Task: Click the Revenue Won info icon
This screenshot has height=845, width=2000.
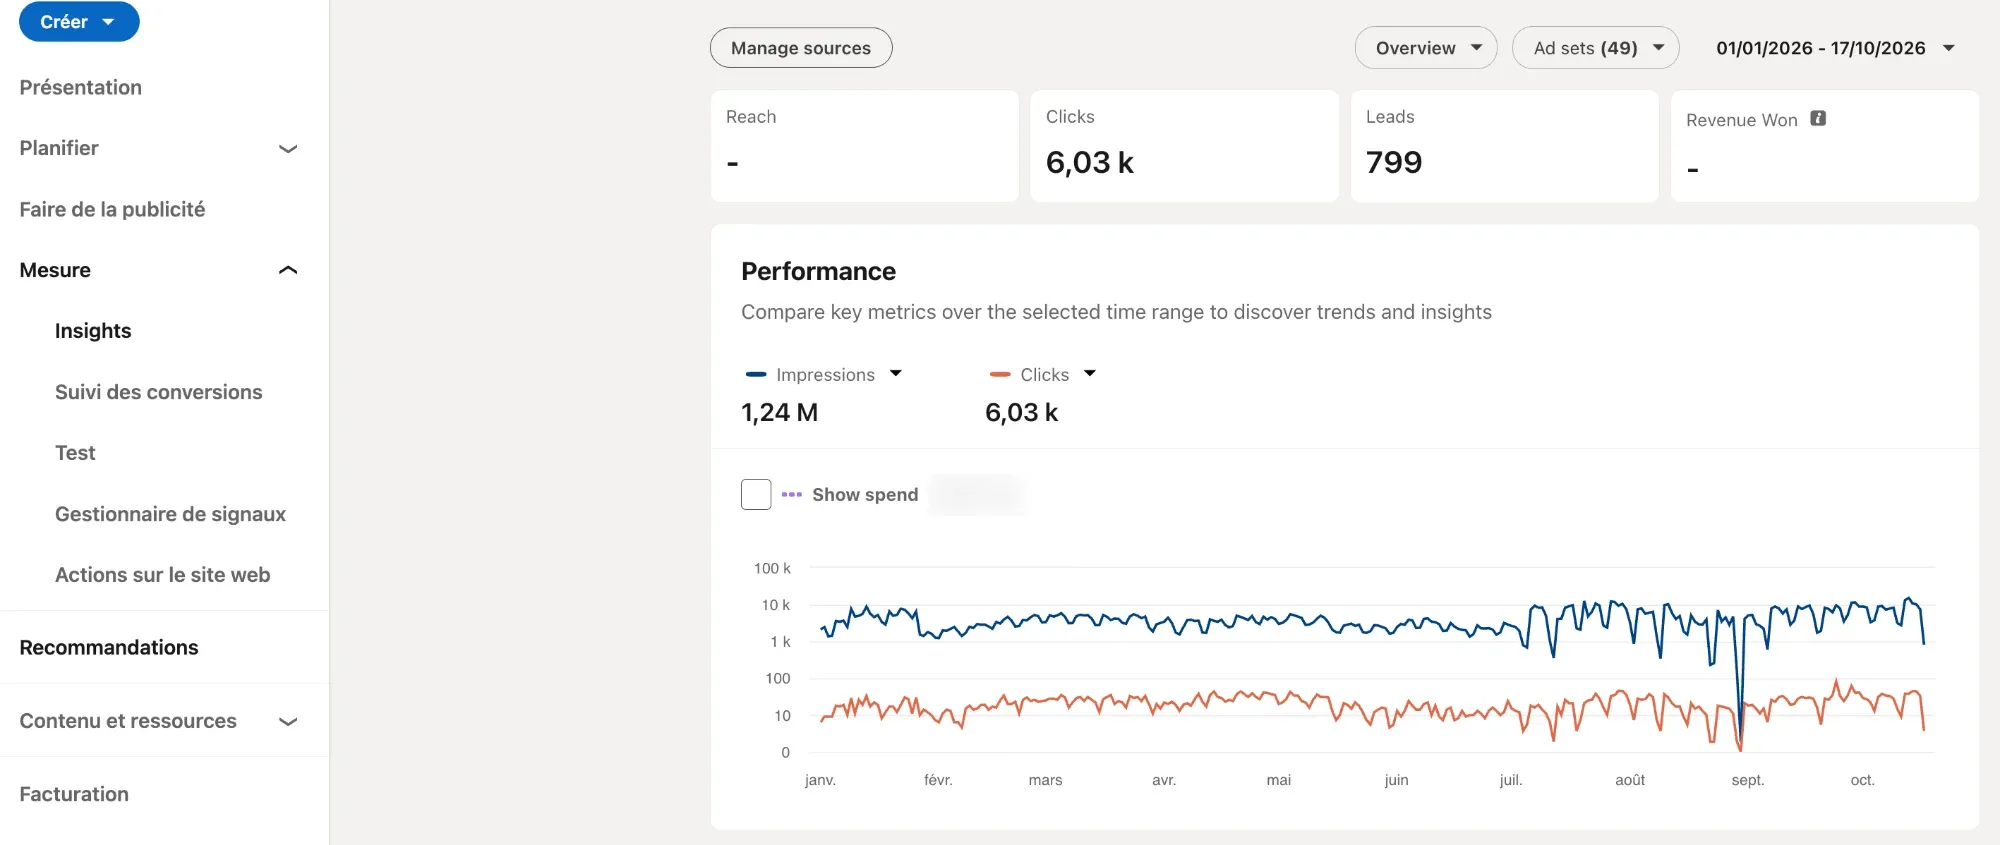Action: pyautogui.click(x=1818, y=118)
